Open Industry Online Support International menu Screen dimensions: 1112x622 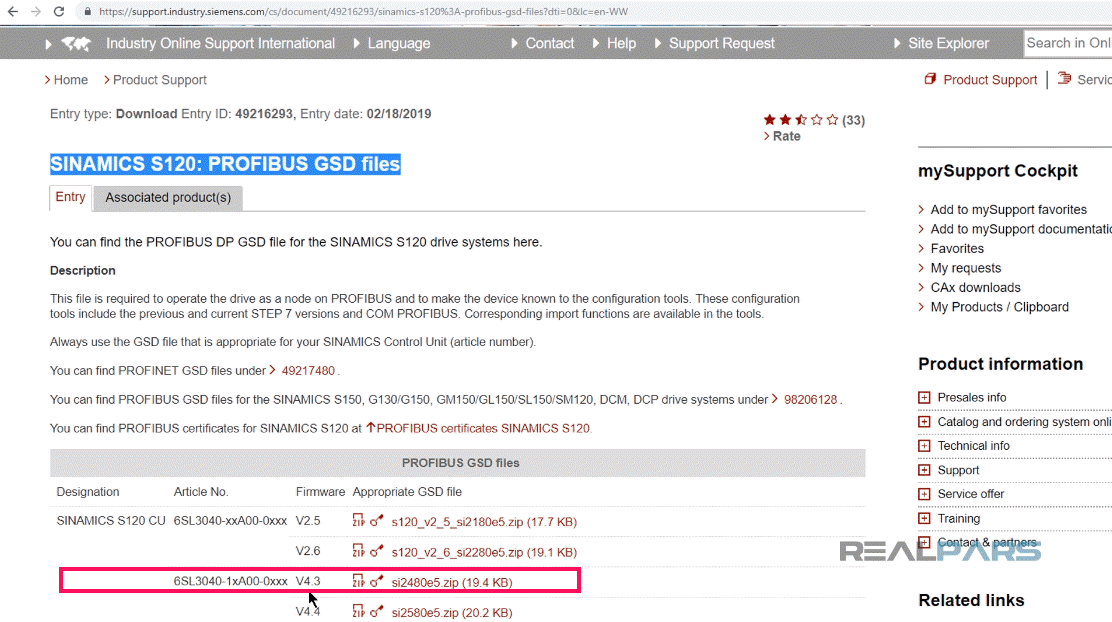click(x=220, y=43)
